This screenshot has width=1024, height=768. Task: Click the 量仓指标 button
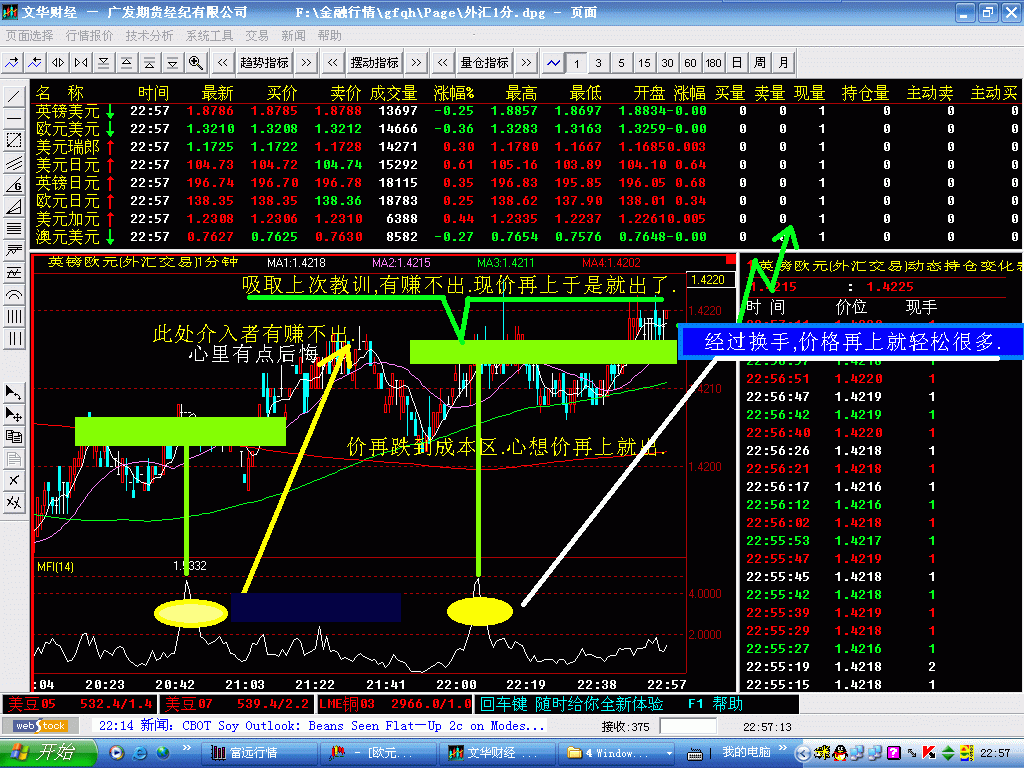coord(485,63)
